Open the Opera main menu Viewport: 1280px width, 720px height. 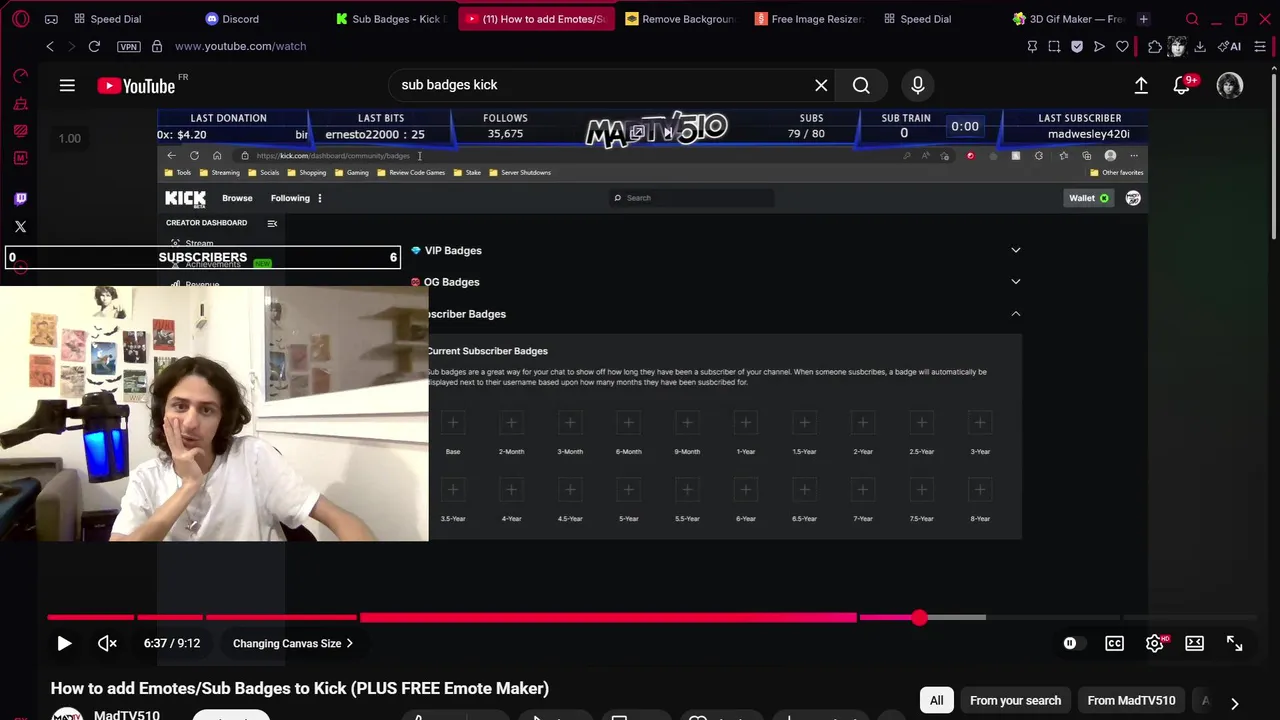point(20,19)
